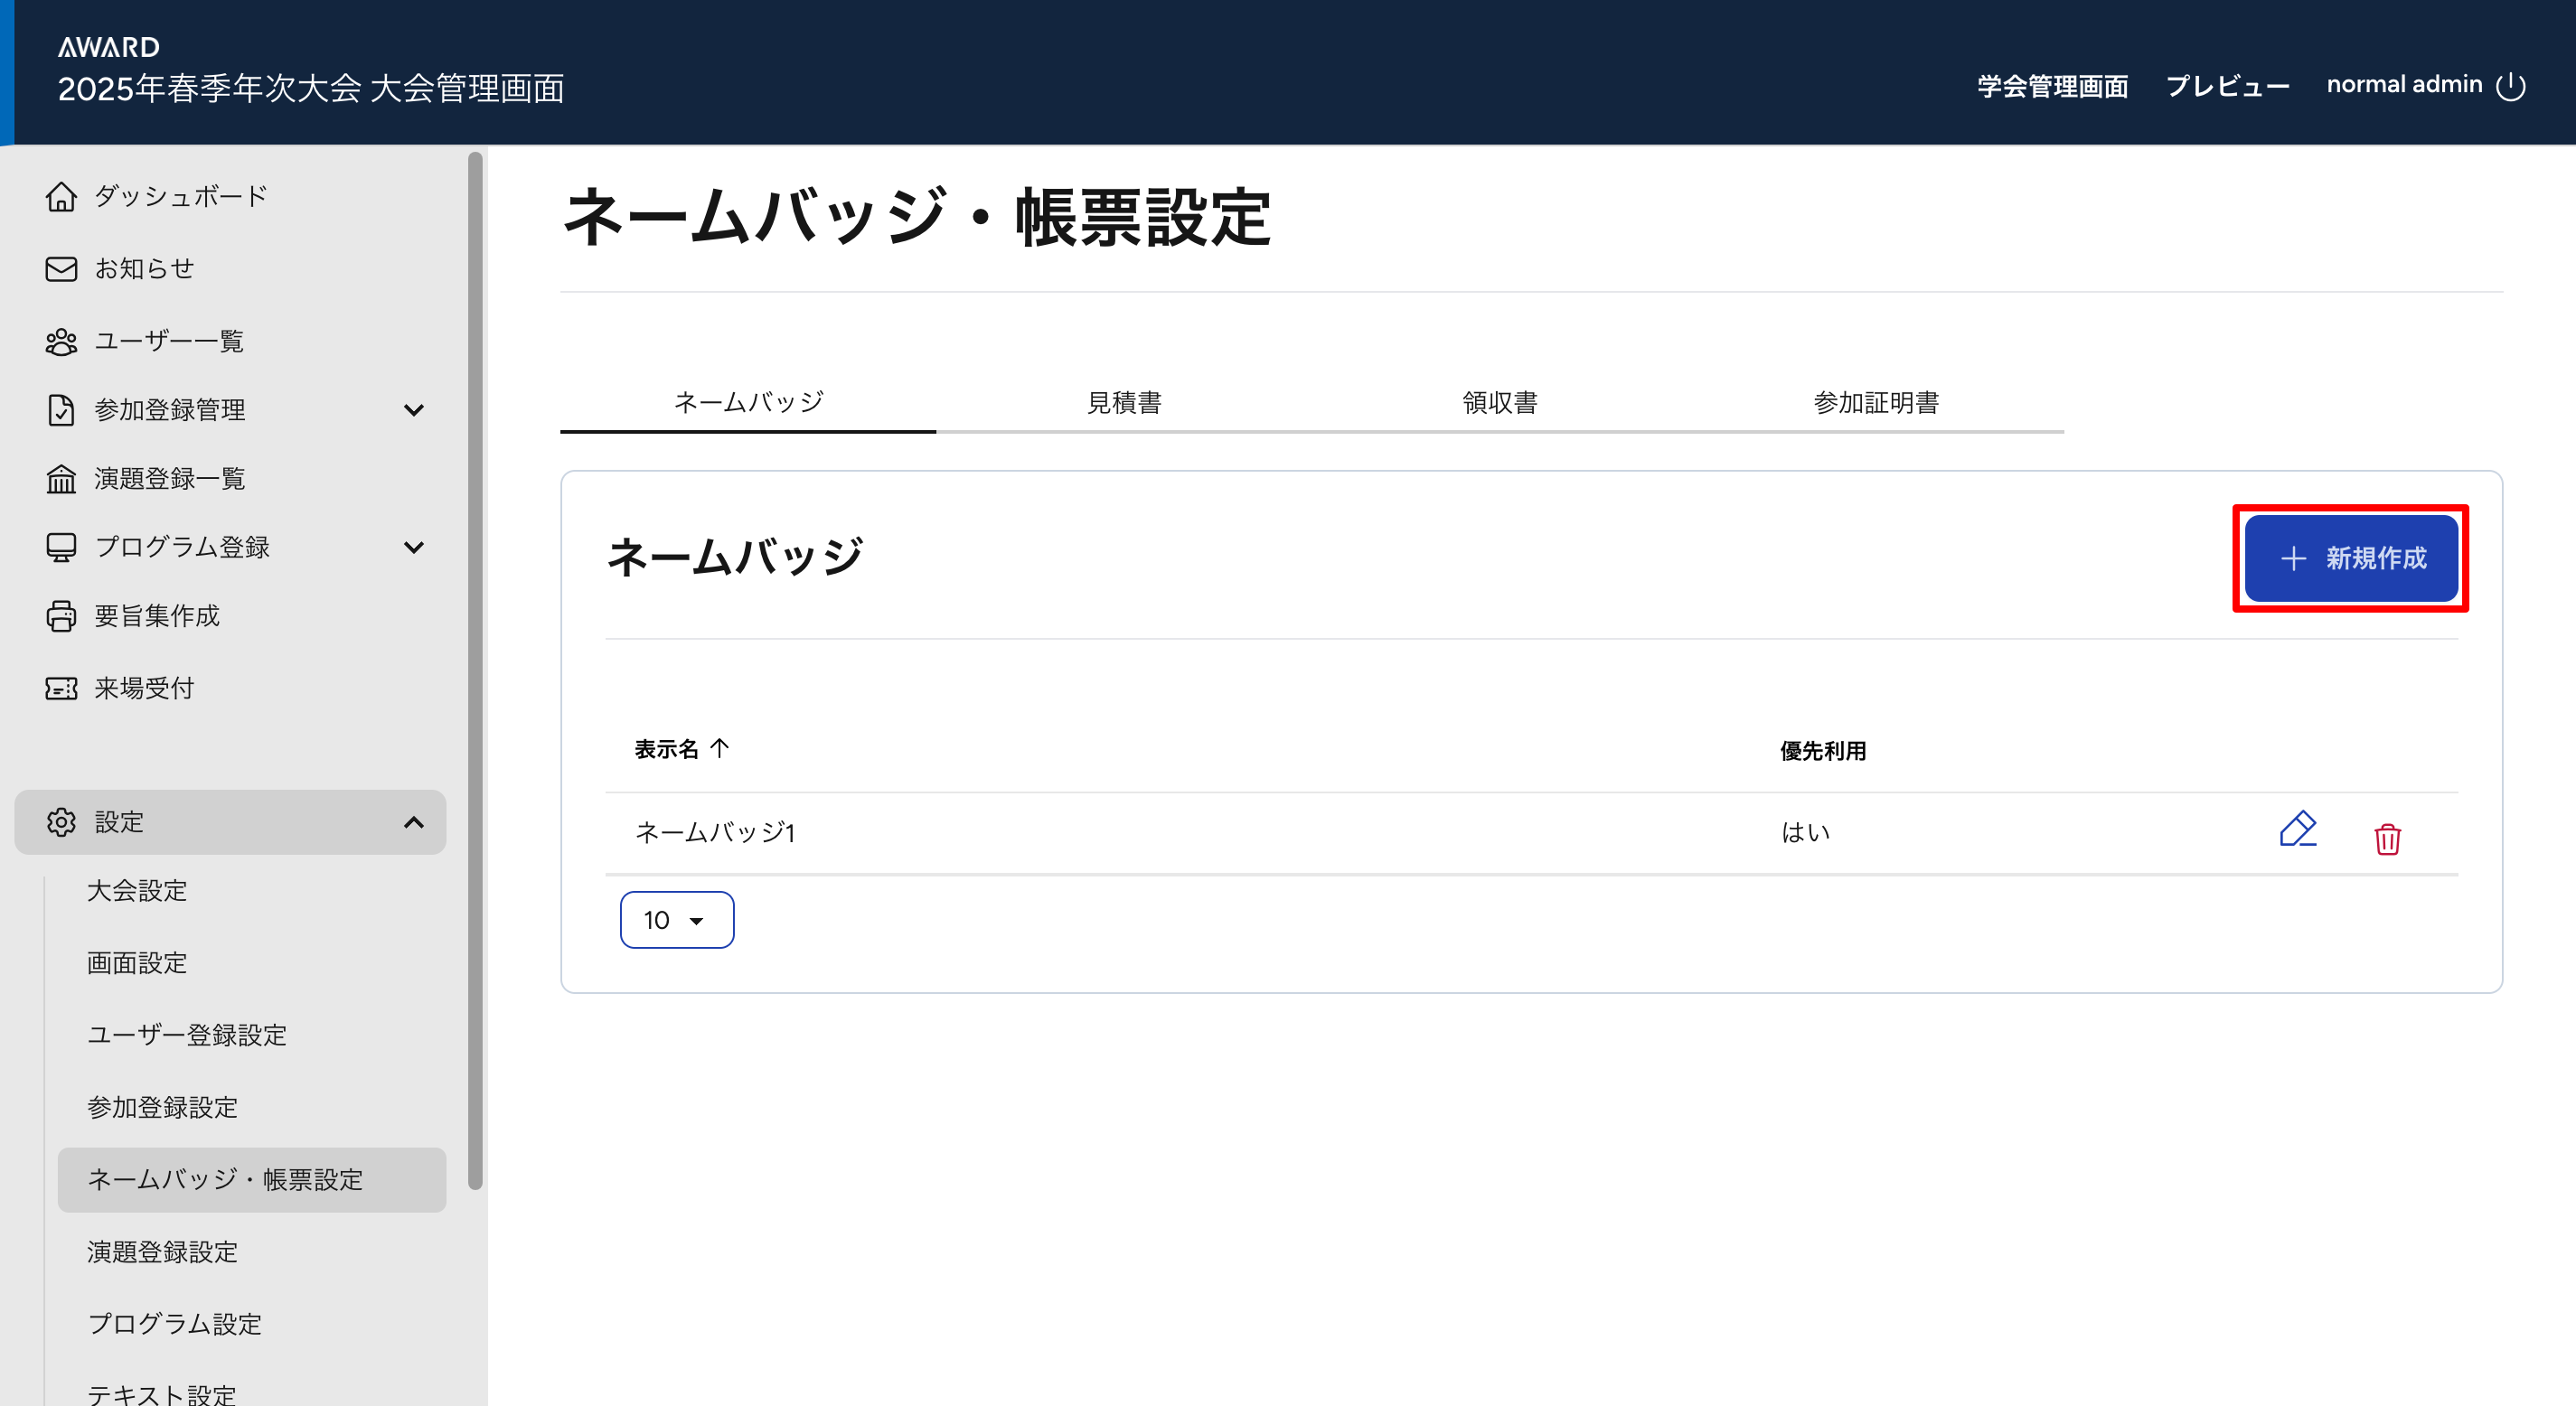Open the 参加証明書 tab
The height and width of the screenshot is (1406, 2576).
[1876, 402]
